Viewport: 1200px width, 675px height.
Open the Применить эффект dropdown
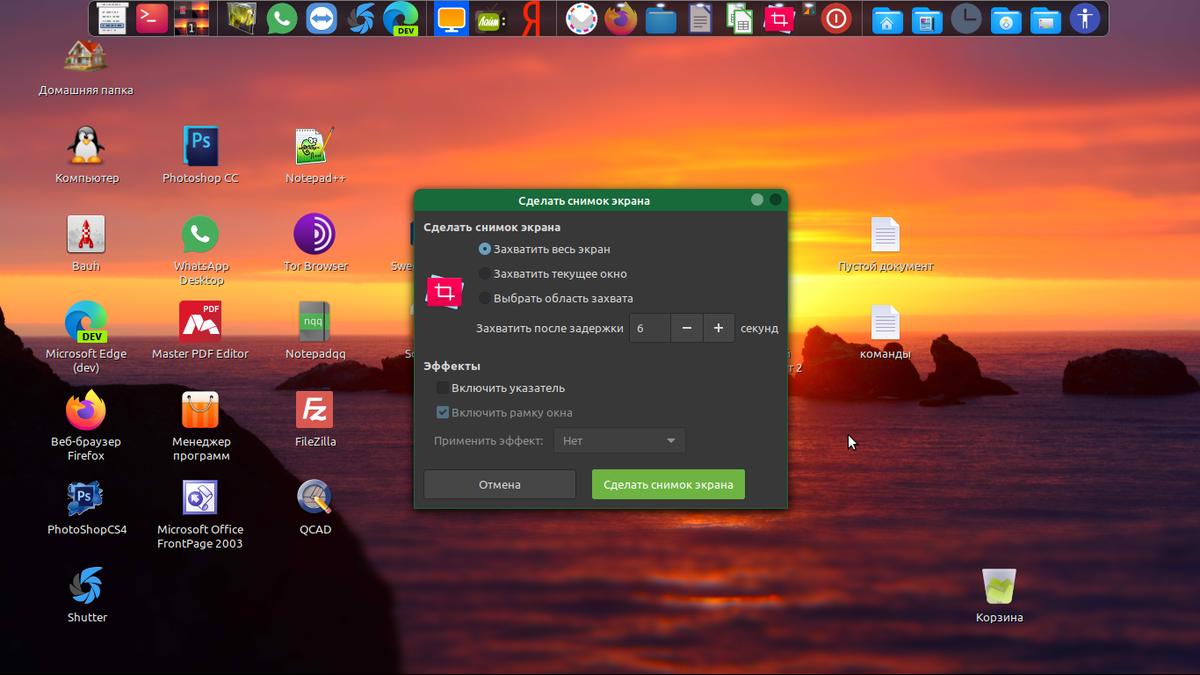point(620,441)
